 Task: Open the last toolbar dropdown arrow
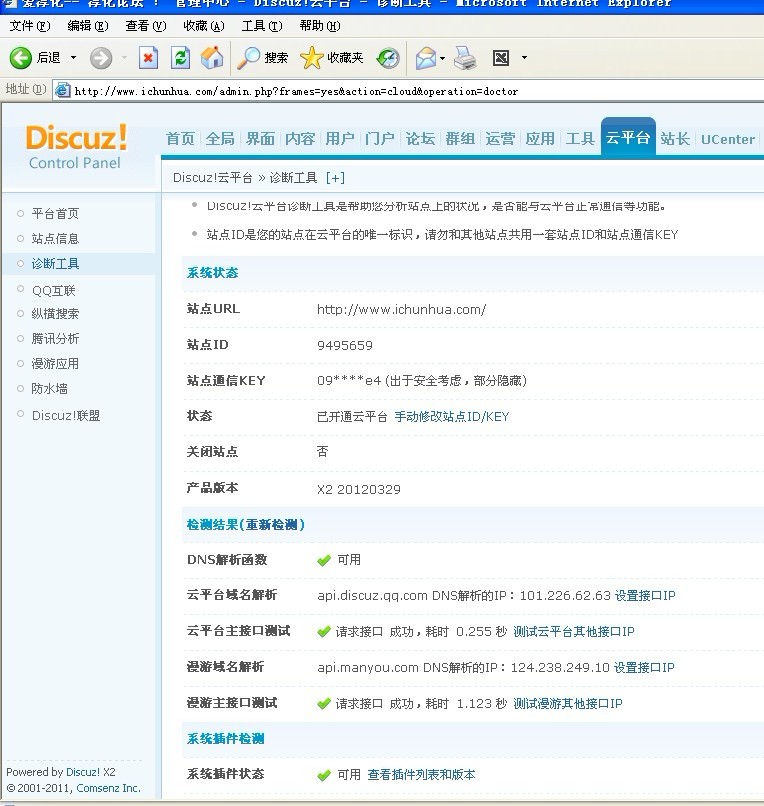click(x=524, y=58)
